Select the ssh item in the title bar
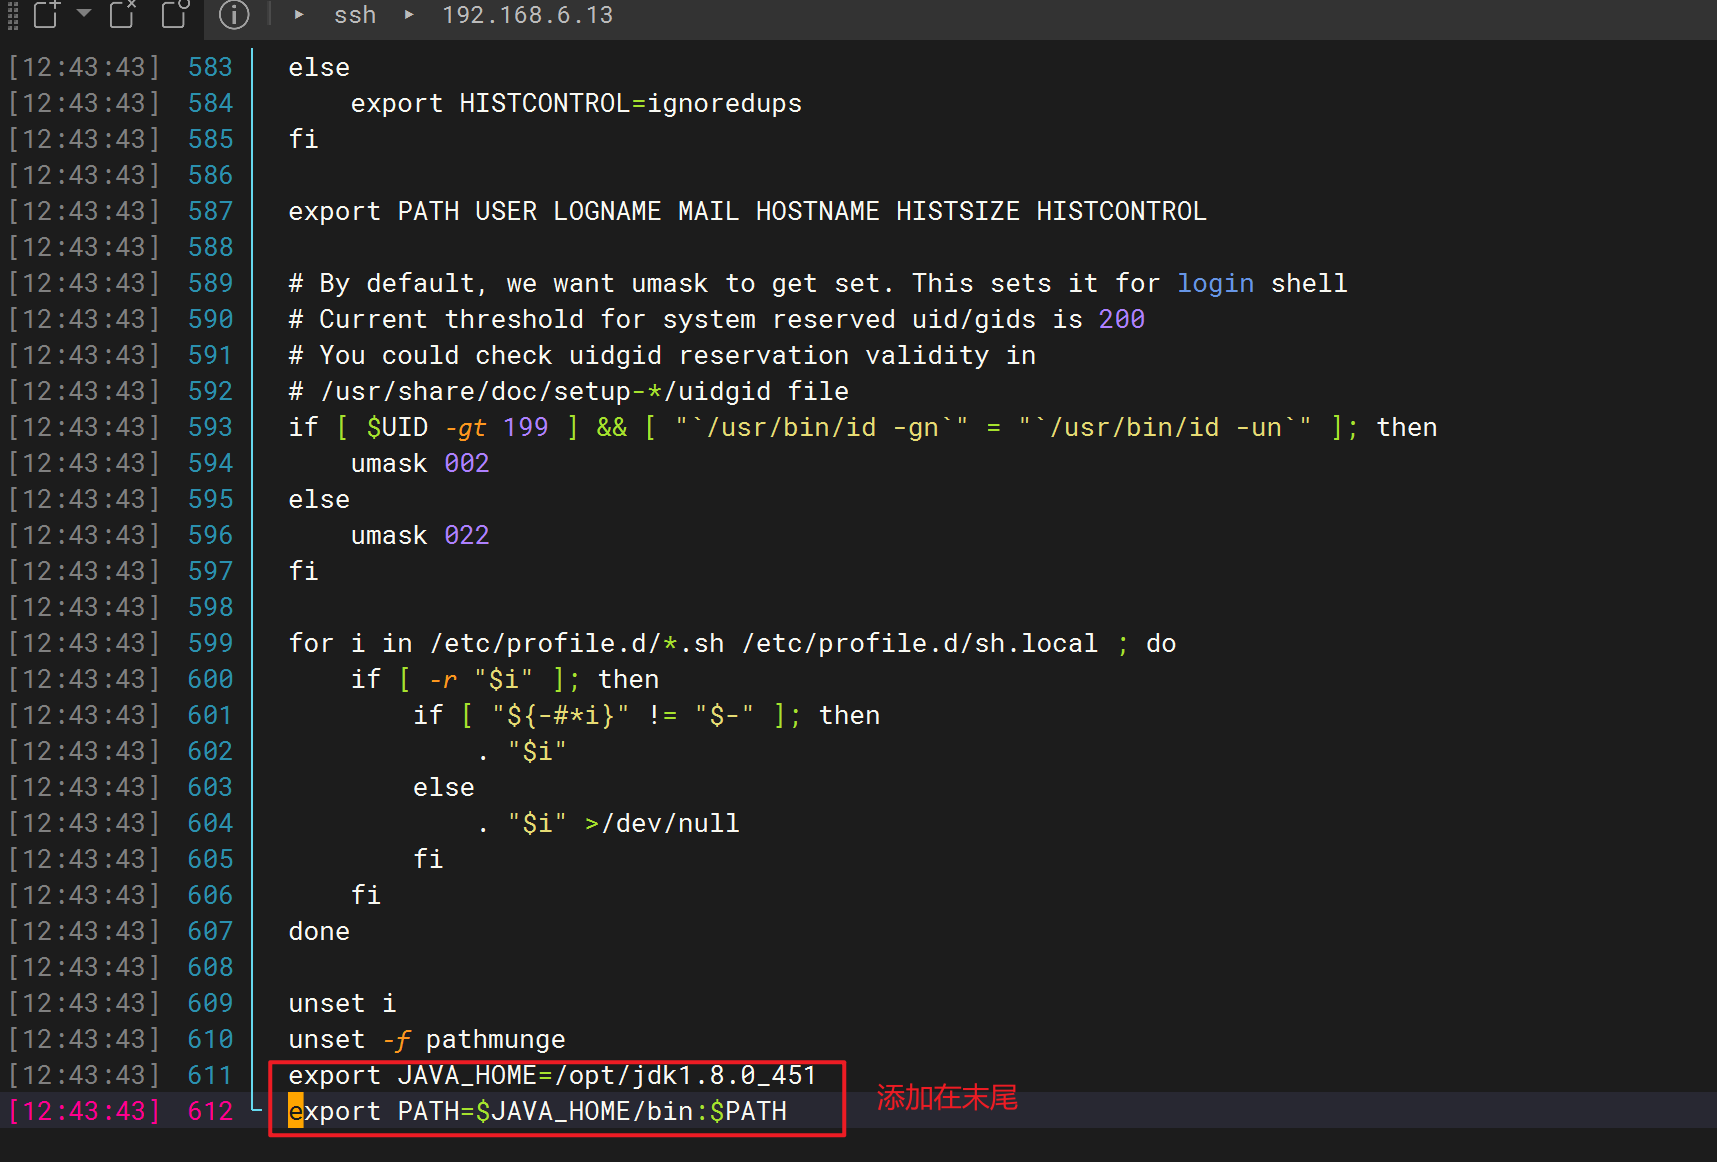Screen dimensions: 1717x1162 (x=355, y=16)
